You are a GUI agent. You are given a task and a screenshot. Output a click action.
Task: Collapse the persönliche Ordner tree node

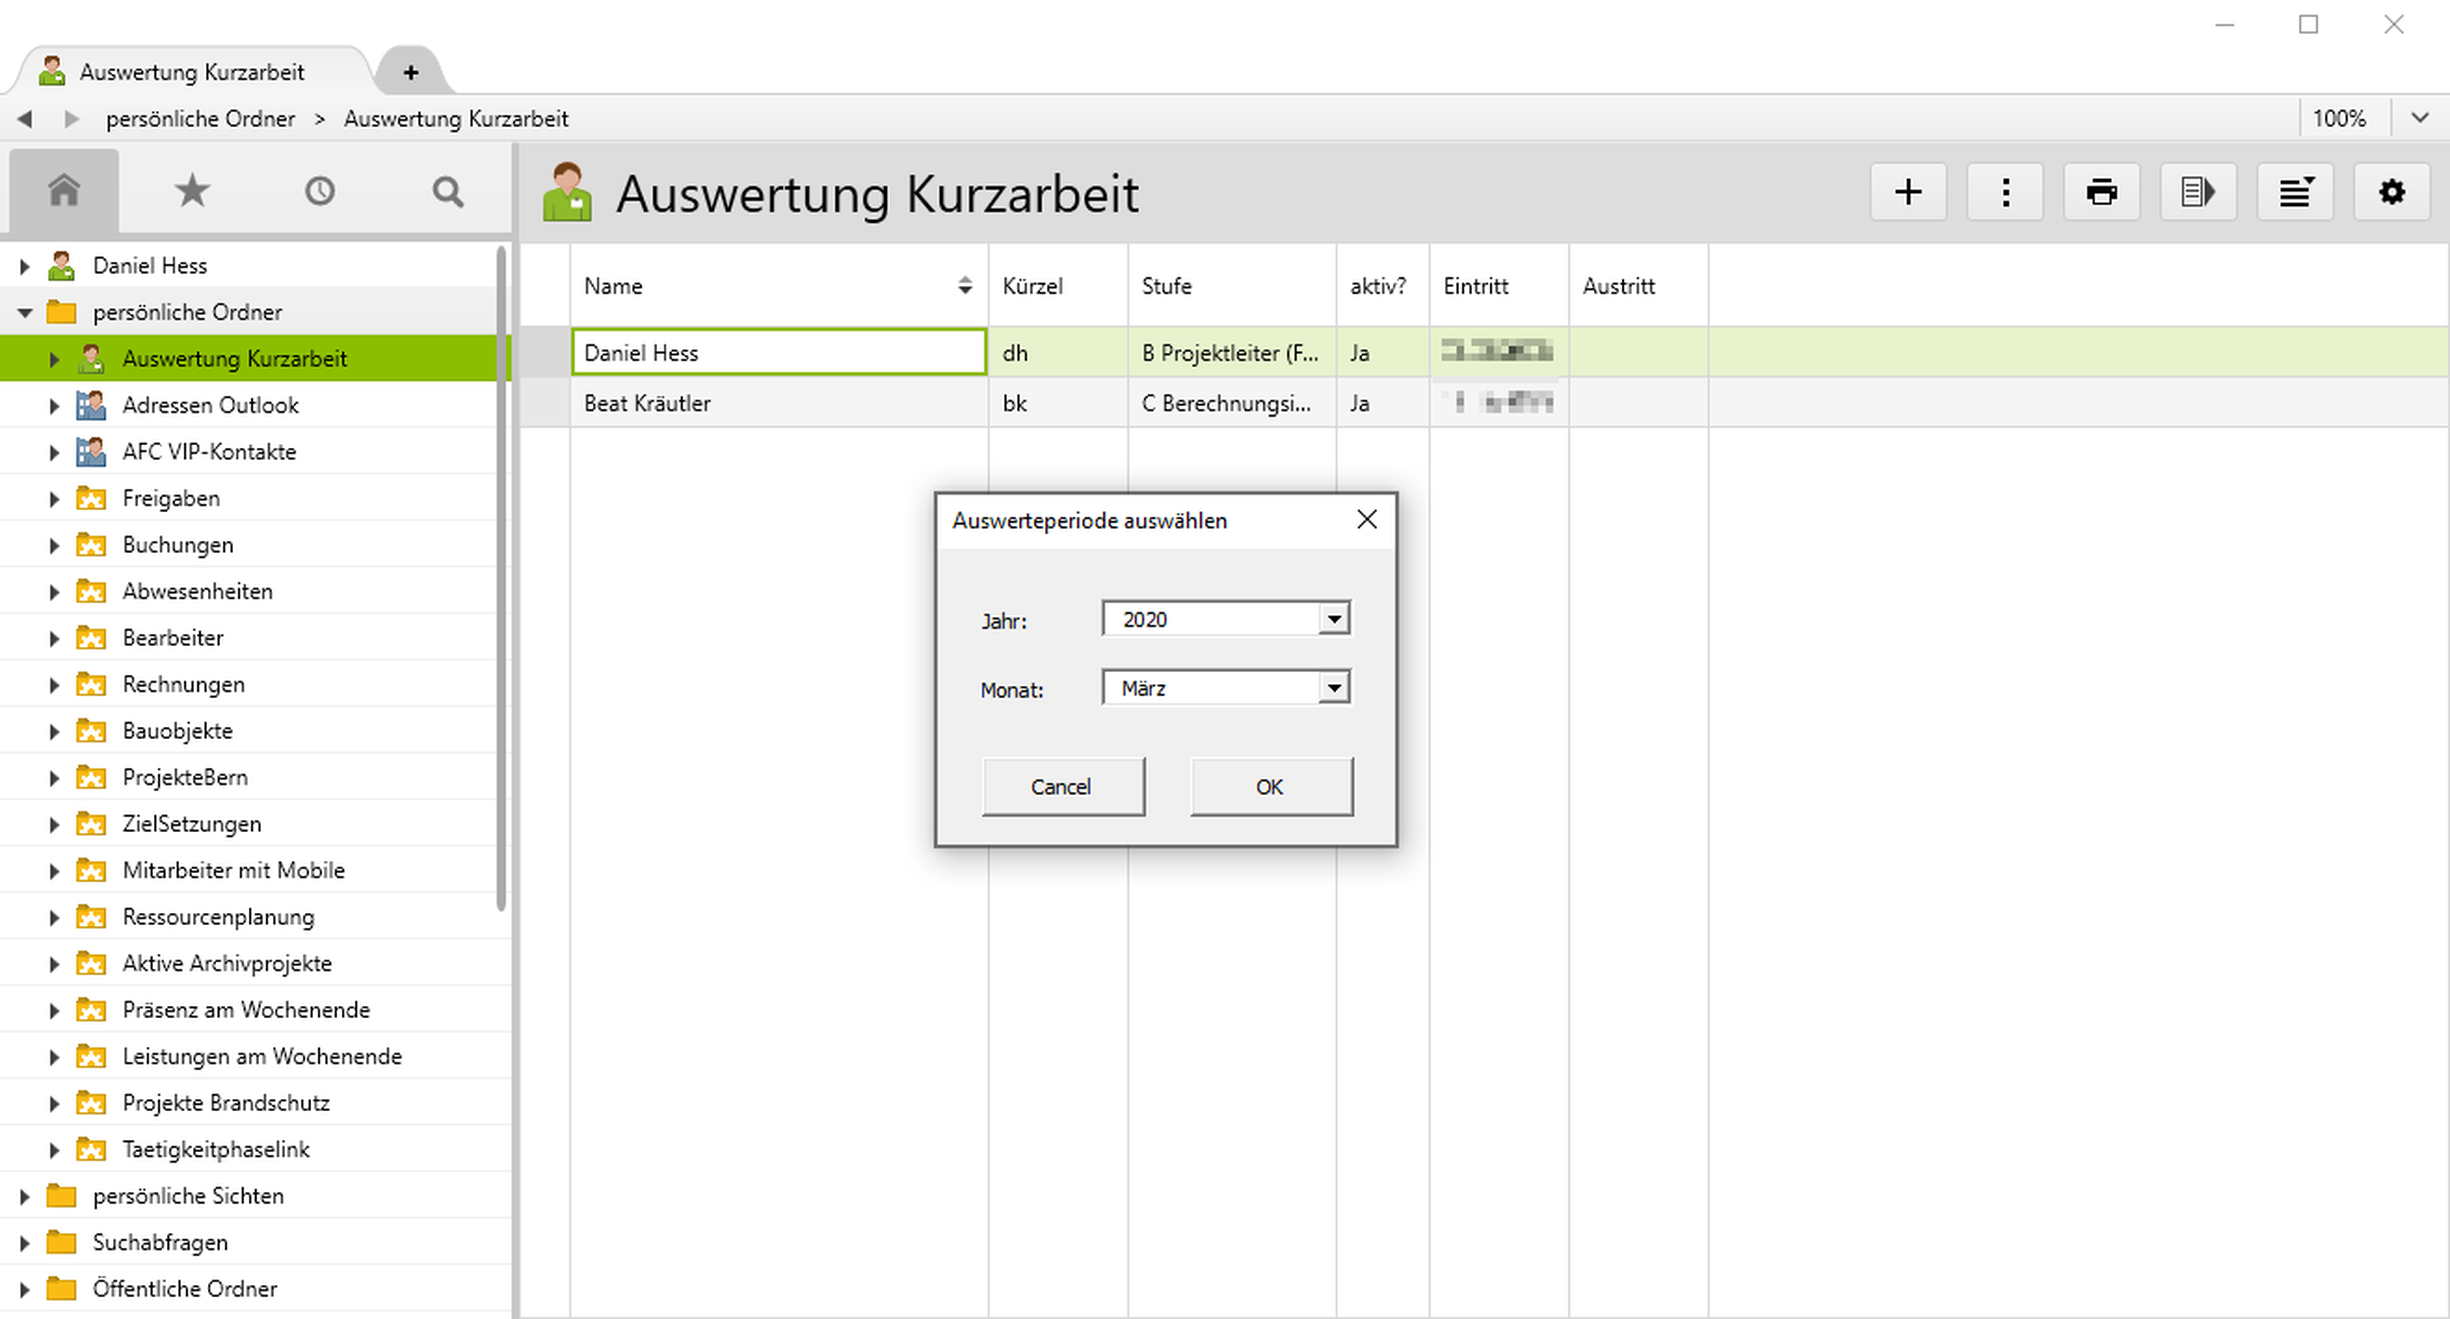coord(25,312)
